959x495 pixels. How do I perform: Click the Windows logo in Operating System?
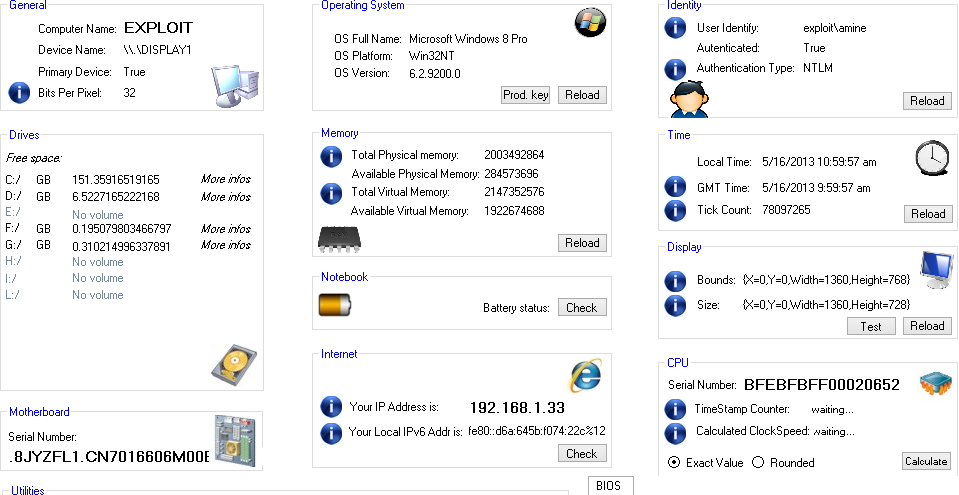pos(590,23)
